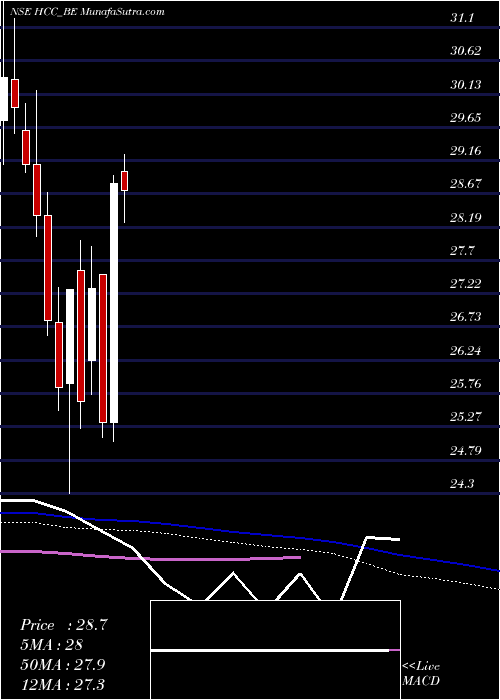Click the 12MA : 27.3 readout
The width and height of the screenshot is (500, 700).
(x=62, y=684)
